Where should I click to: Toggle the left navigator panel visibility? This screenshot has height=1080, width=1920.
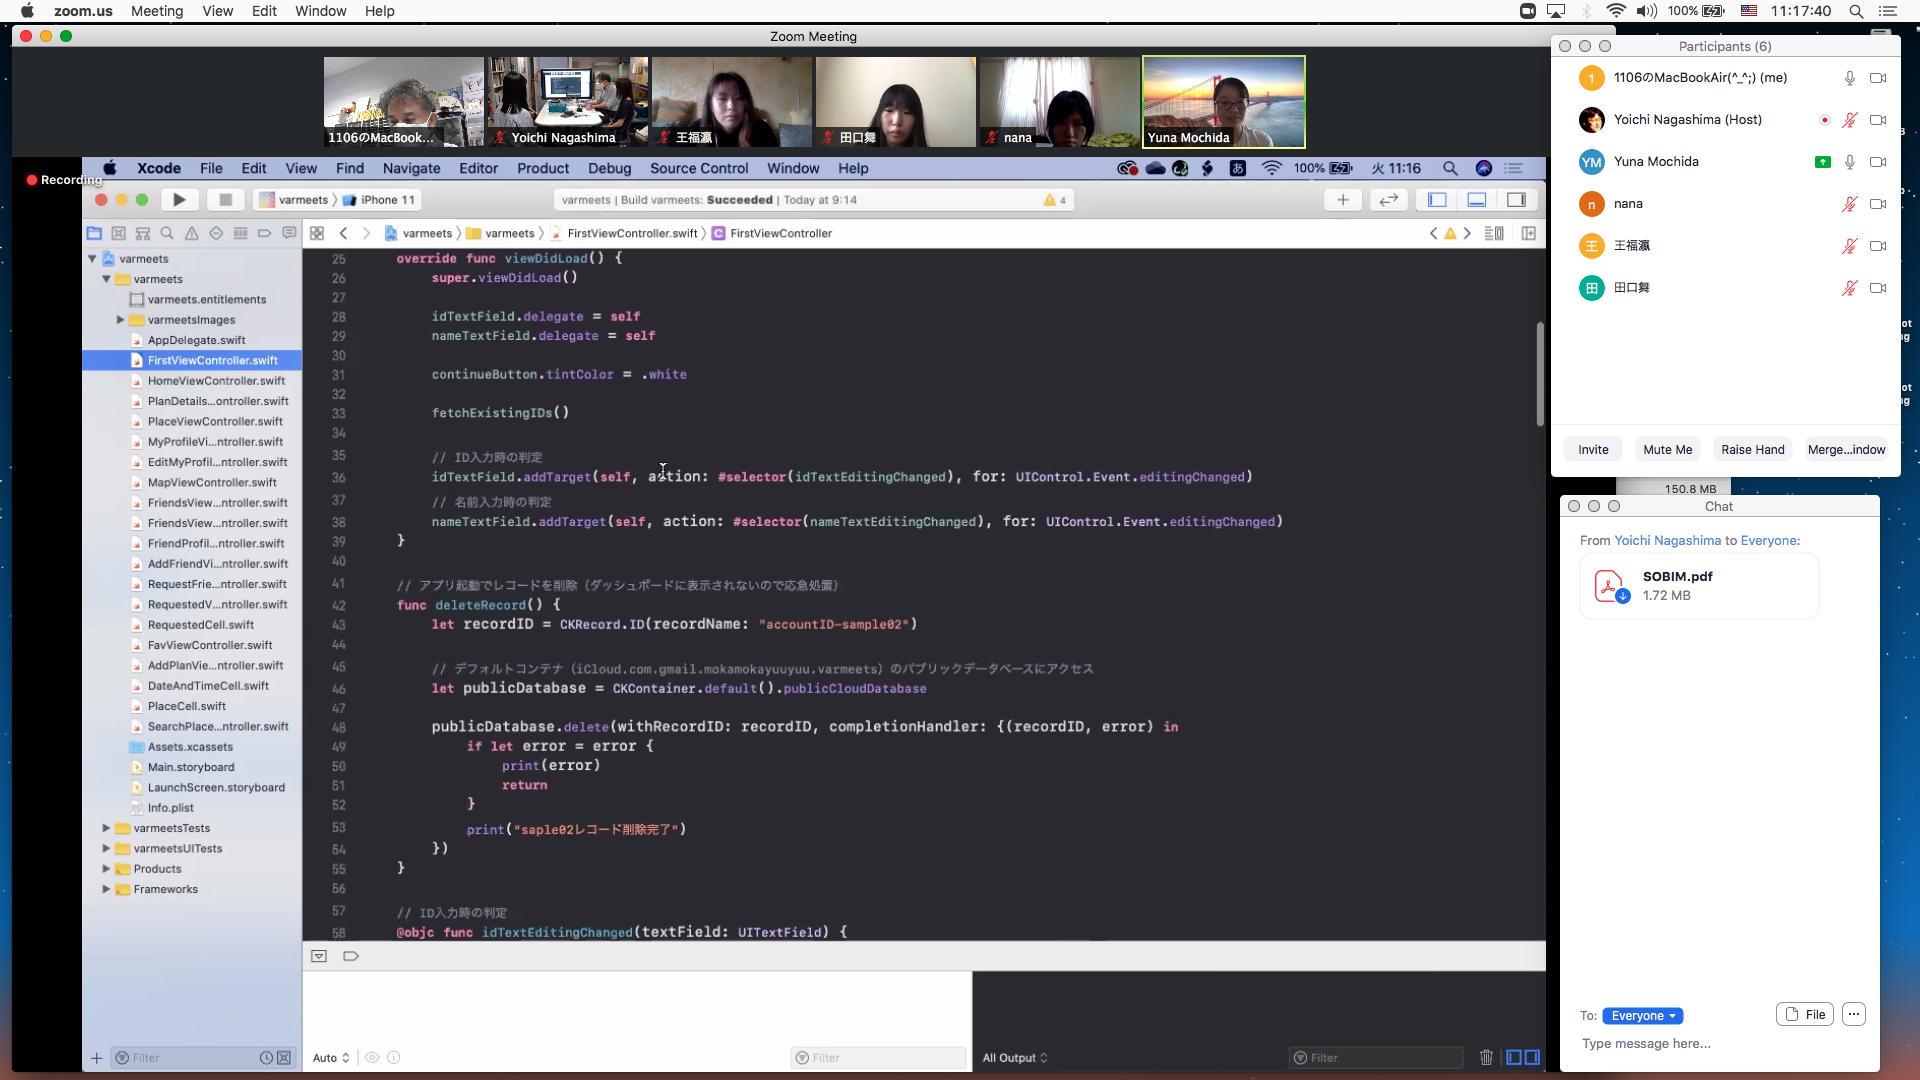click(1437, 200)
